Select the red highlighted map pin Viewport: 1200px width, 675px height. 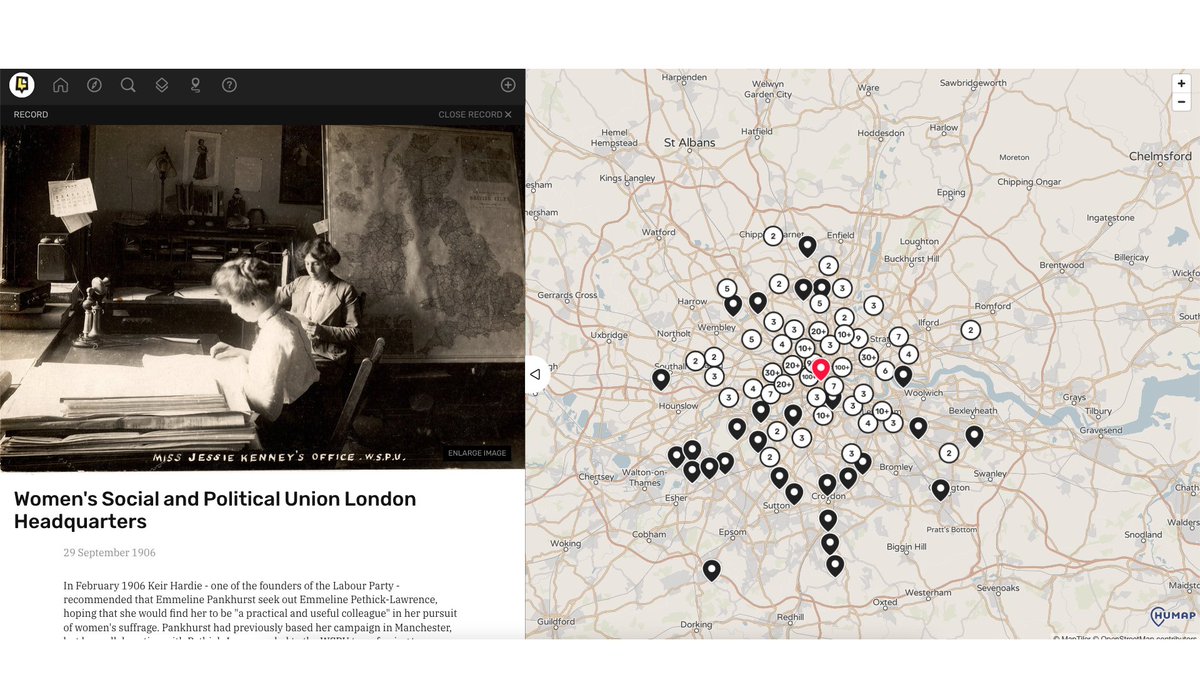[821, 368]
